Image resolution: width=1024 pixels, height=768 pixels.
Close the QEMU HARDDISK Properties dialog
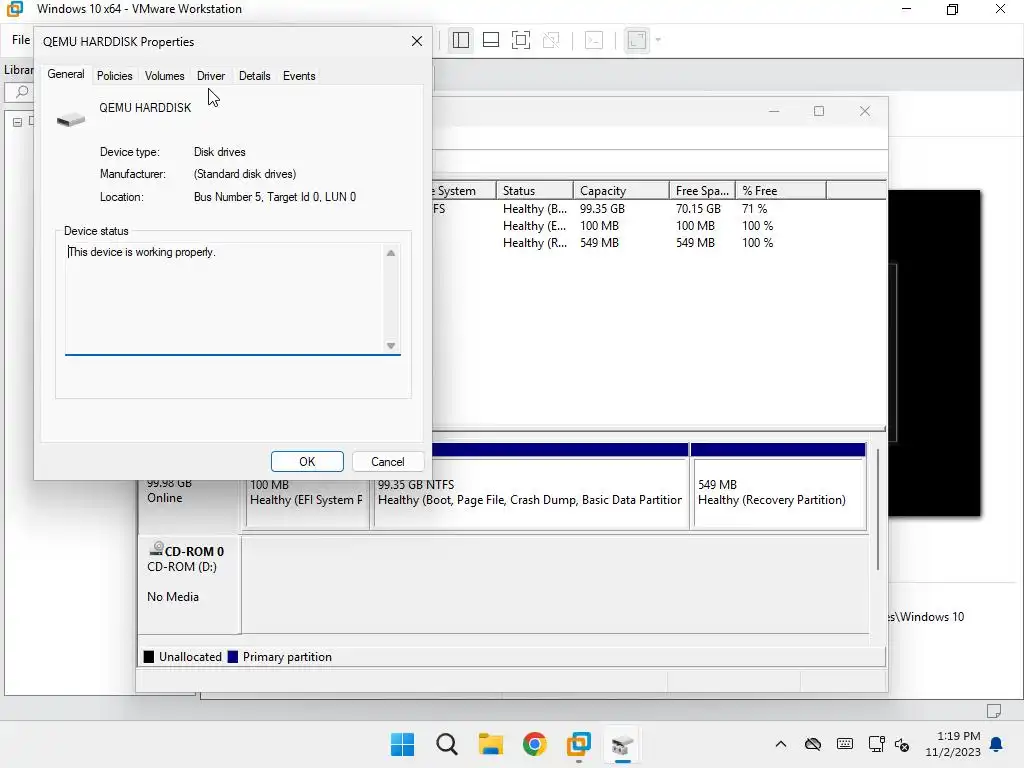[417, 41]
